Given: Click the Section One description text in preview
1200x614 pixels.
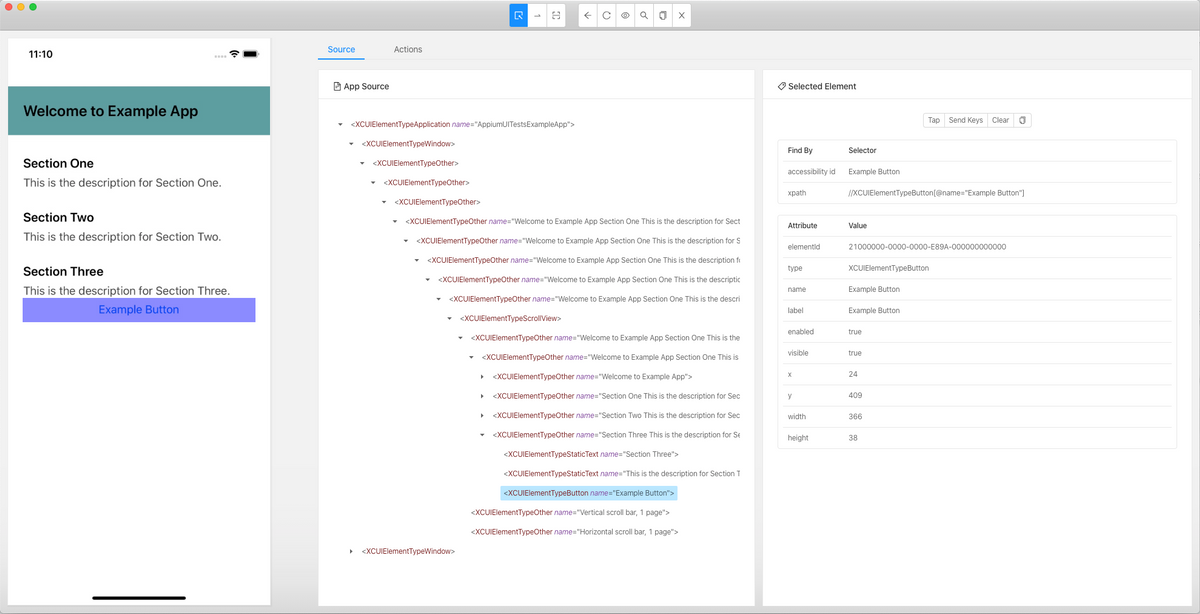Looking at the screenshot, I should (x=122, y=183).
